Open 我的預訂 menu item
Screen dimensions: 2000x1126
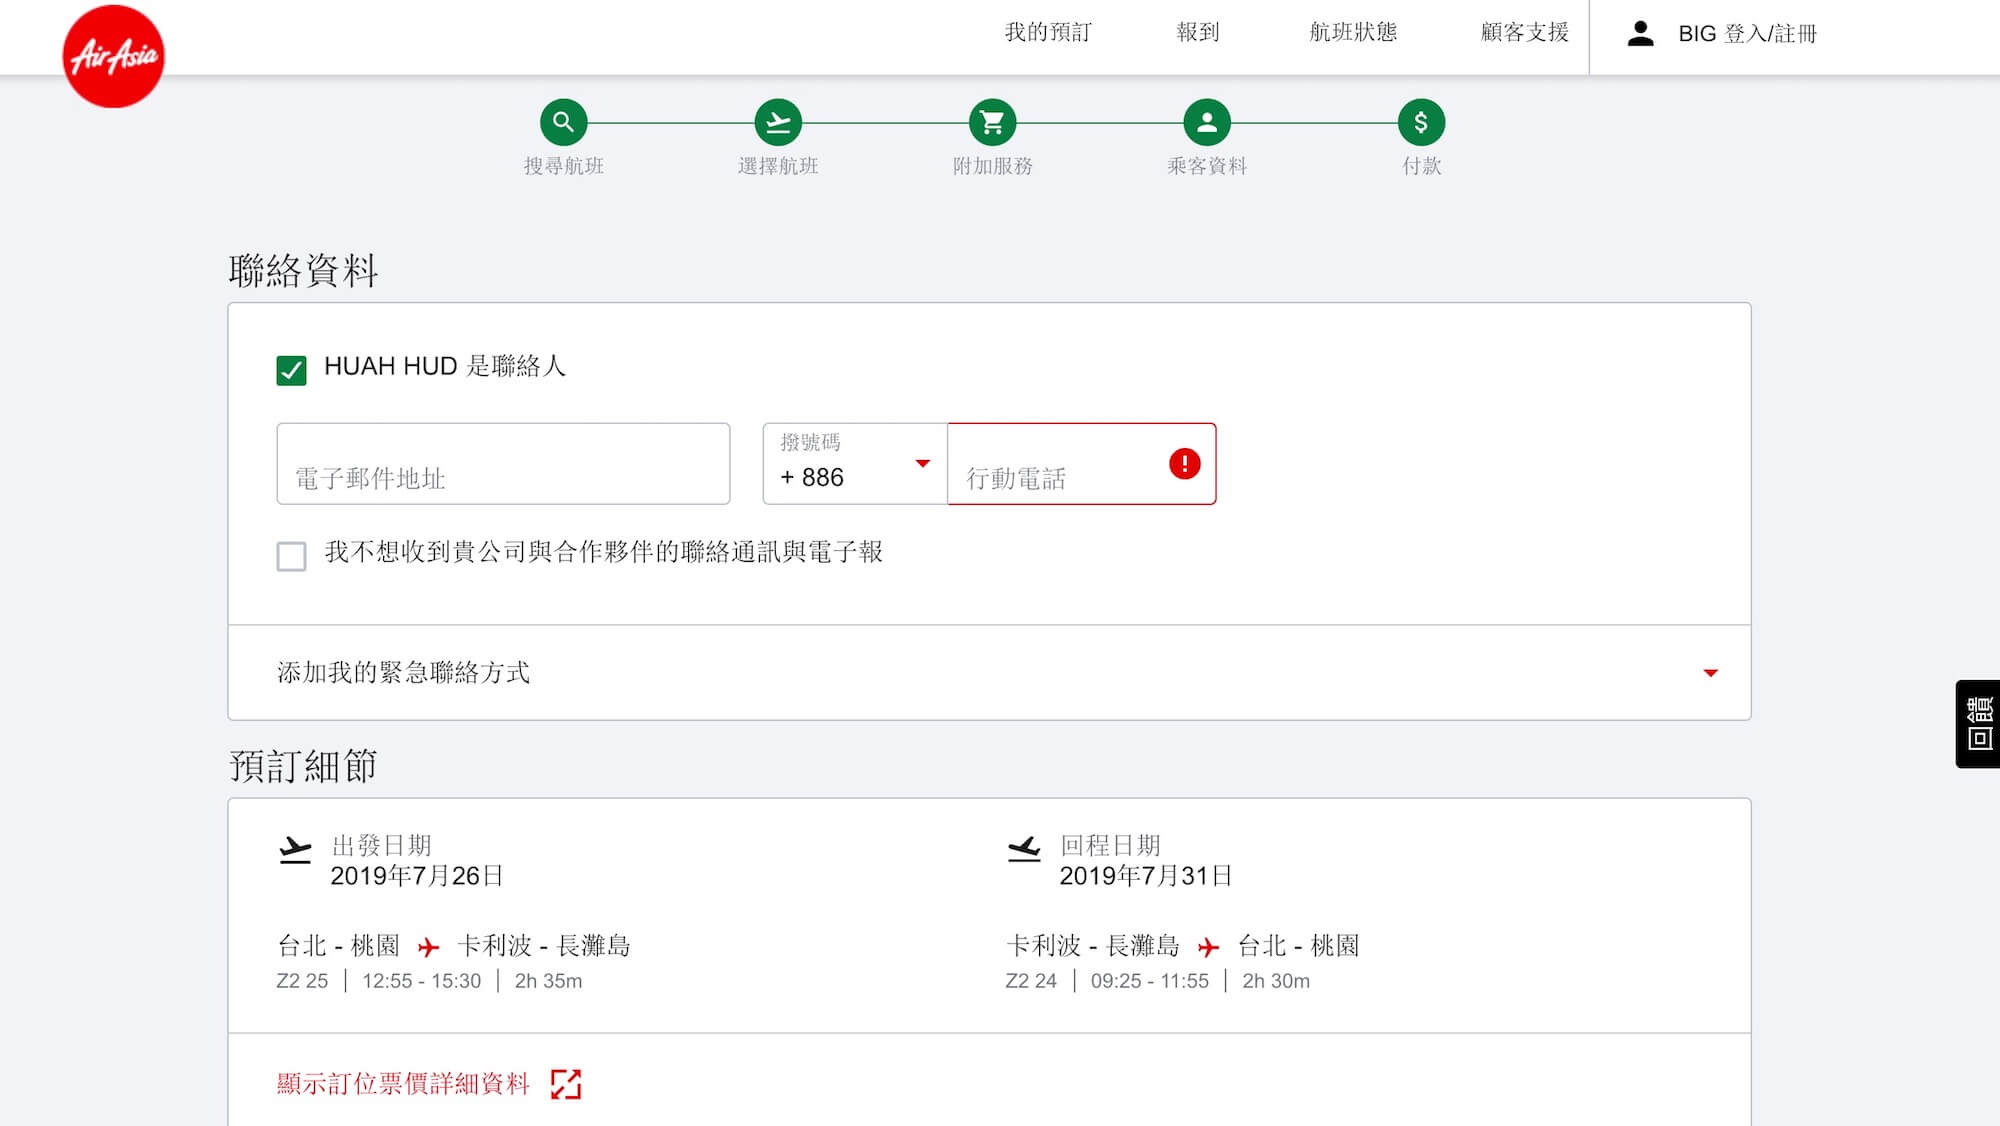tap(1047, 33)
